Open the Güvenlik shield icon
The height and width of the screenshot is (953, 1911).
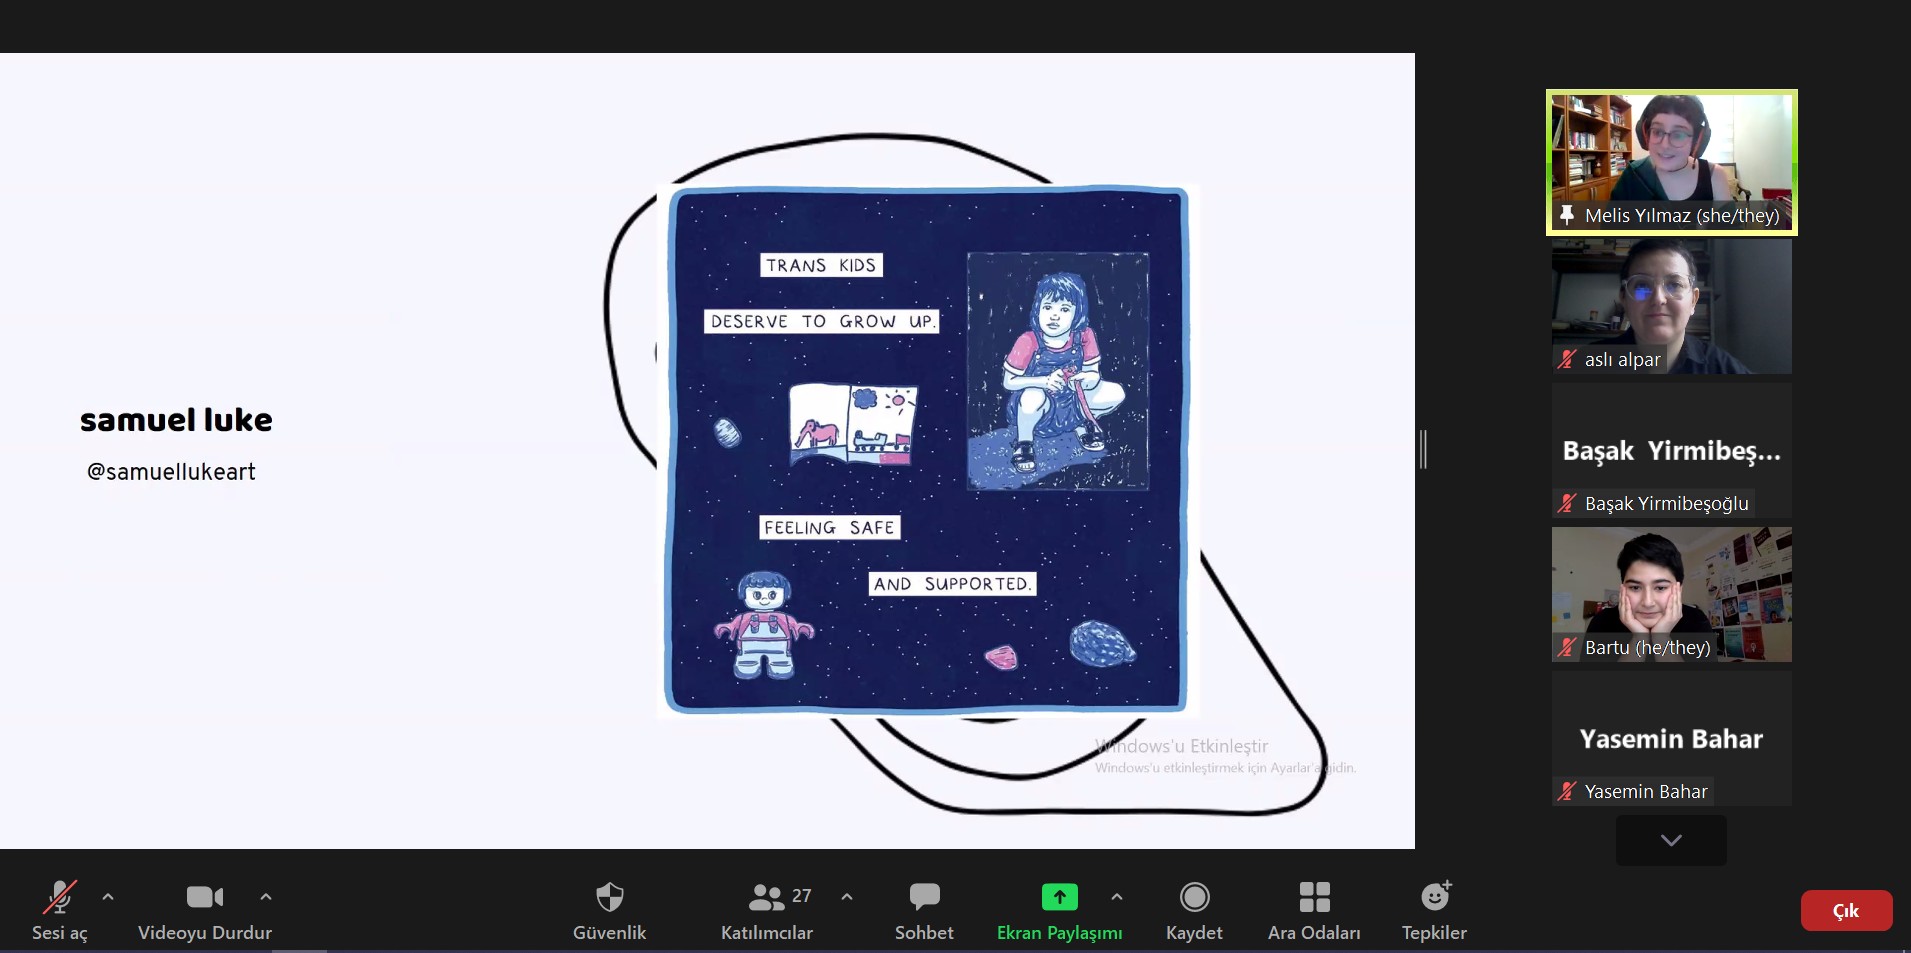(x=609, y=898)
